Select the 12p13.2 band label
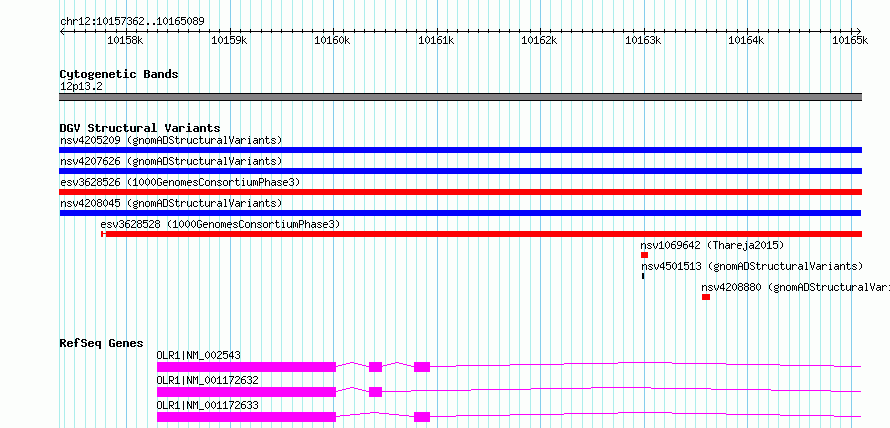The image size is (890, 428). [81, 87]
